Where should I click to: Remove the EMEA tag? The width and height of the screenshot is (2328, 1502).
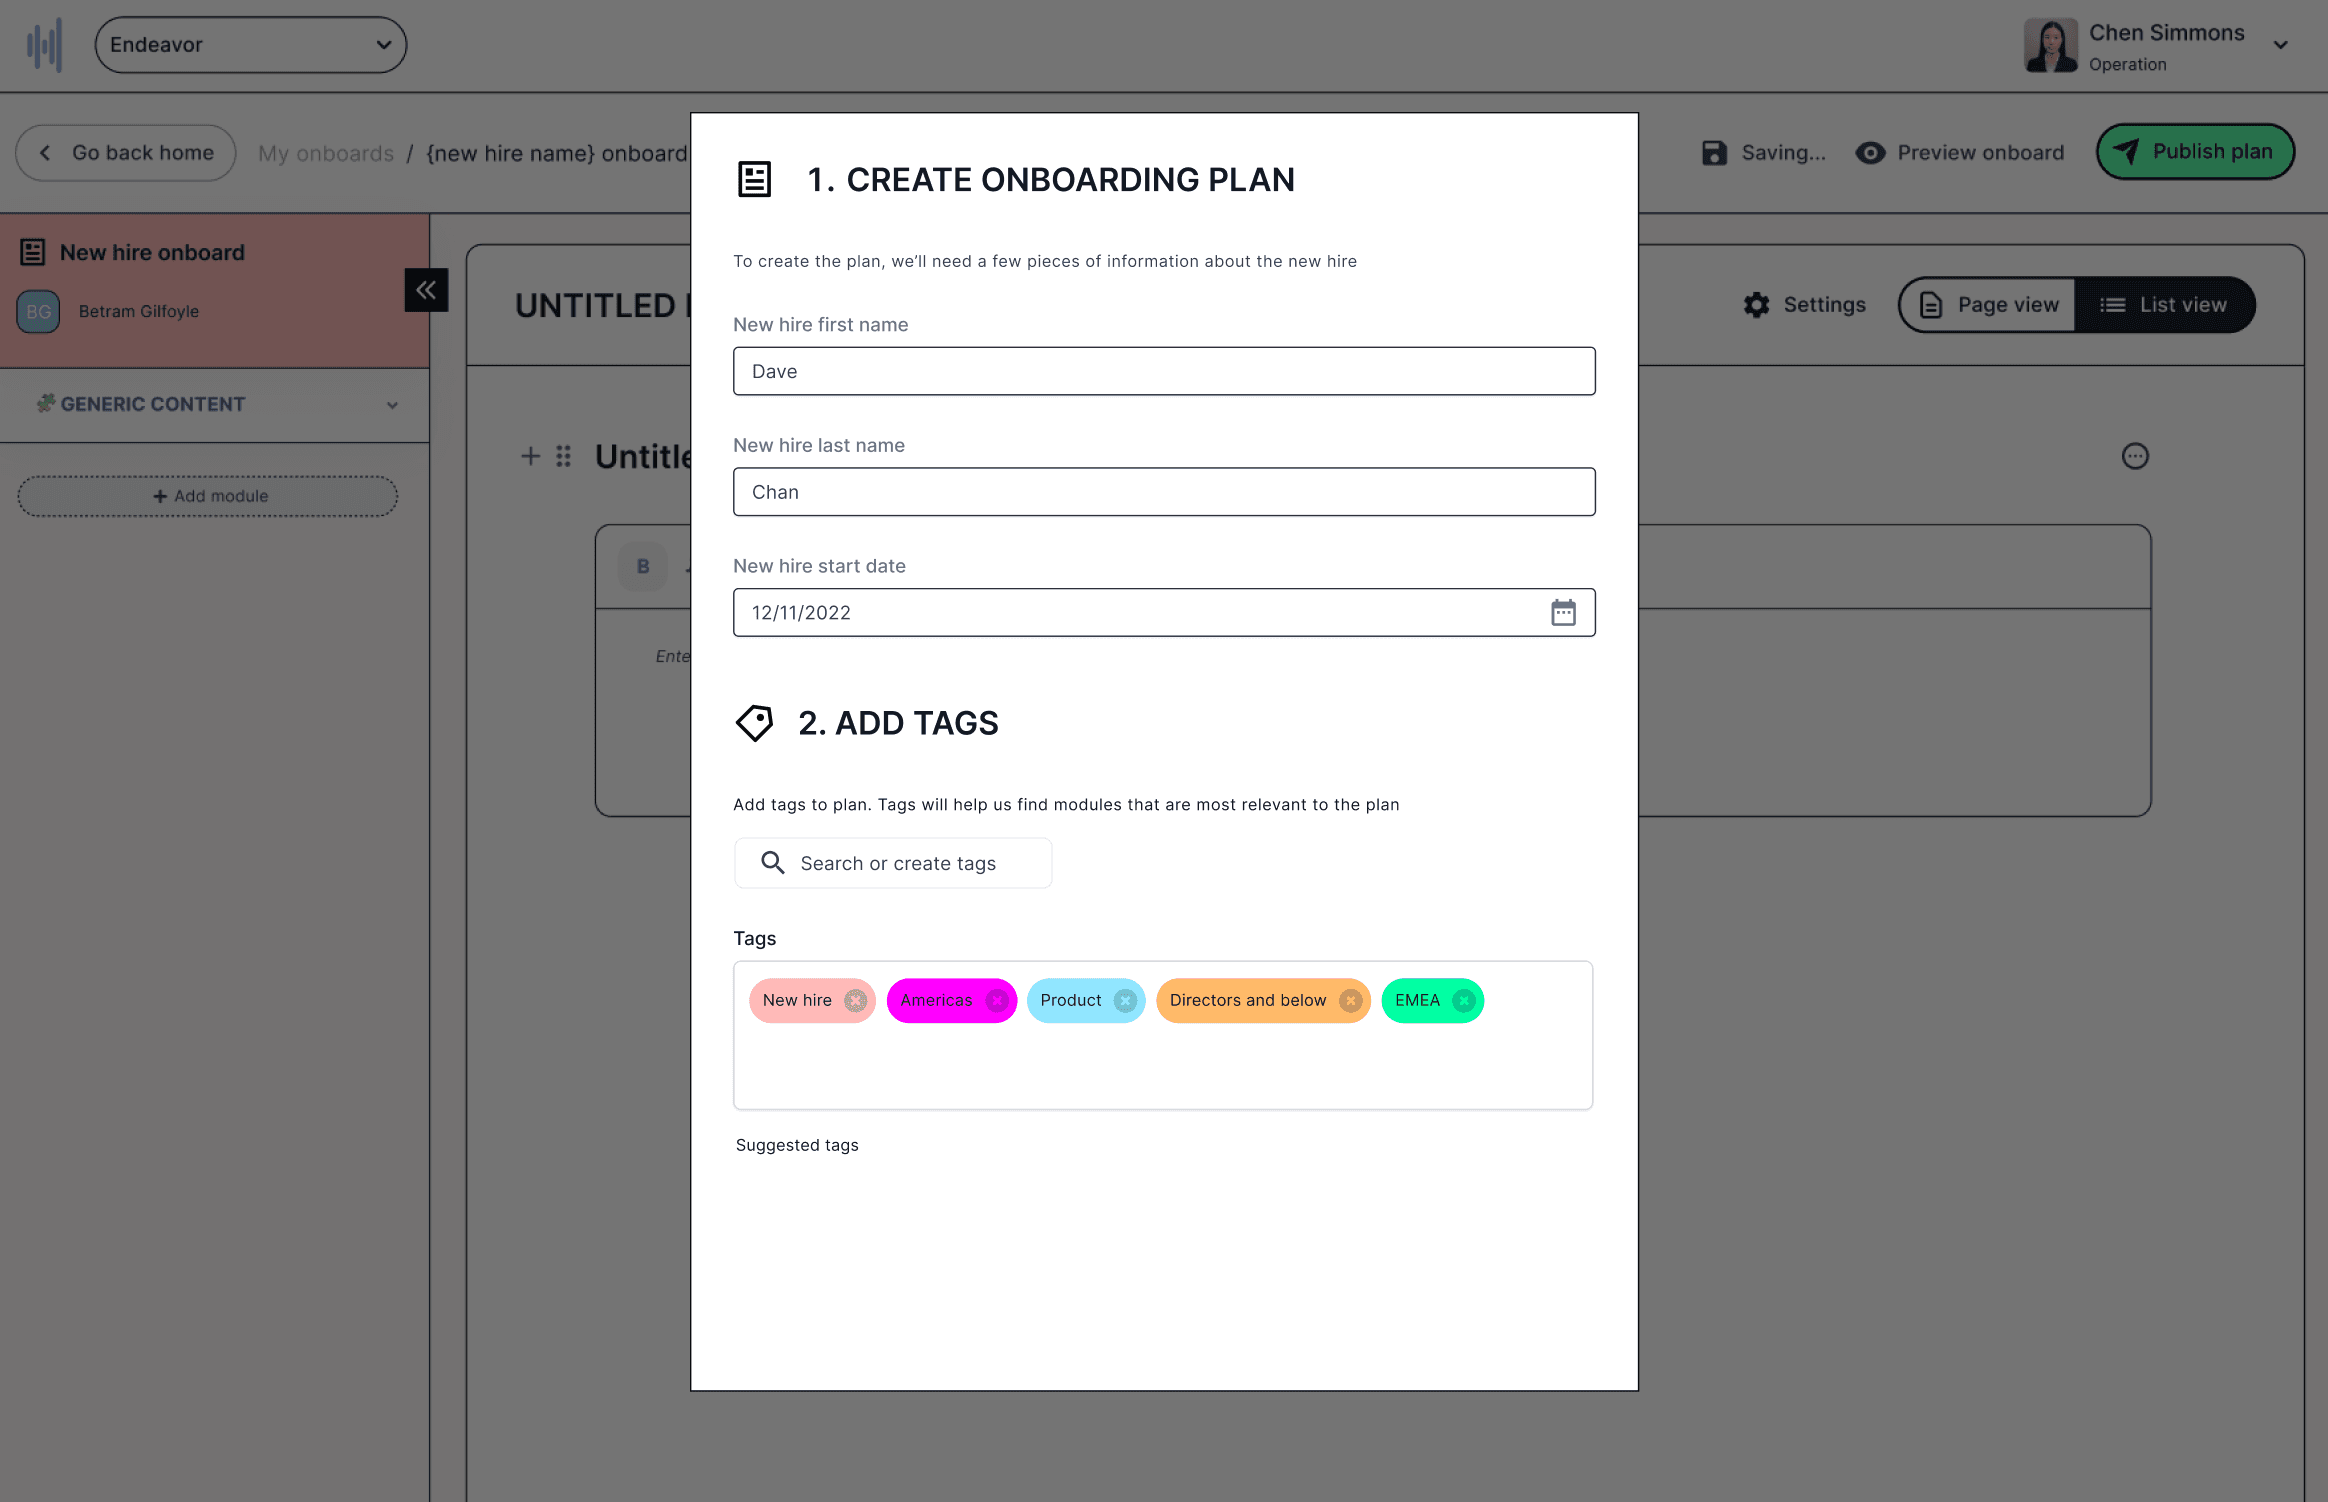[x=1463, y=1000]
